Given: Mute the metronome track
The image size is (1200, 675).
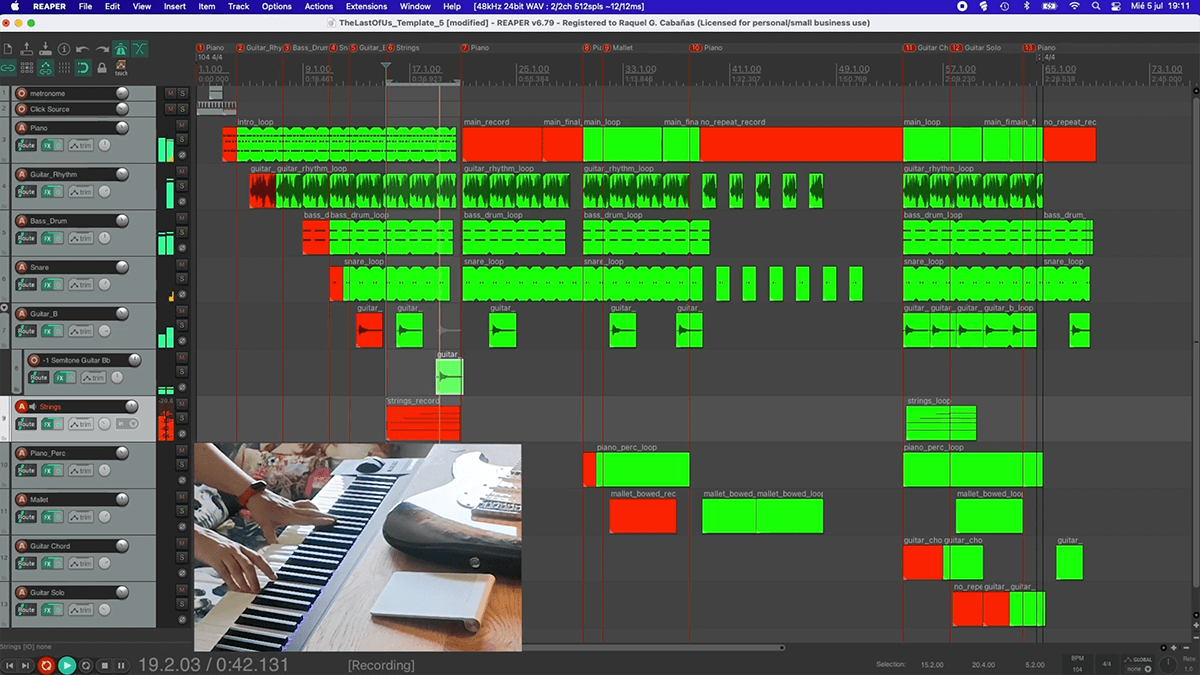Looking at the screenshot, I should point(170,93).
